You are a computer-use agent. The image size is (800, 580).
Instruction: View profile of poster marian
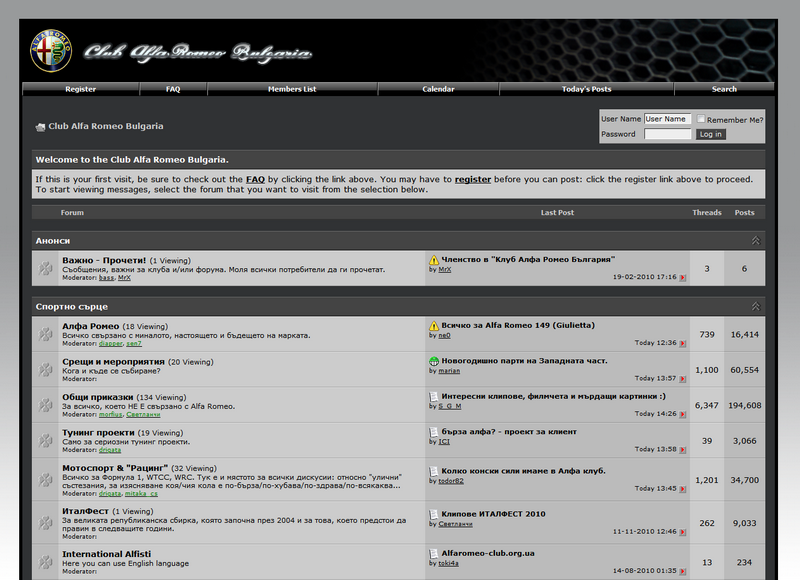pos(449,371)
